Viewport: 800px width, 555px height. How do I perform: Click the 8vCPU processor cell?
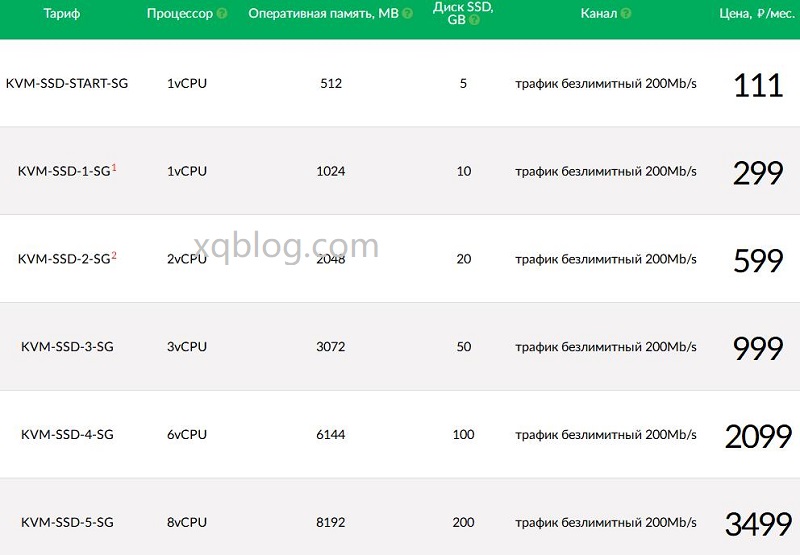click(187, 522)
